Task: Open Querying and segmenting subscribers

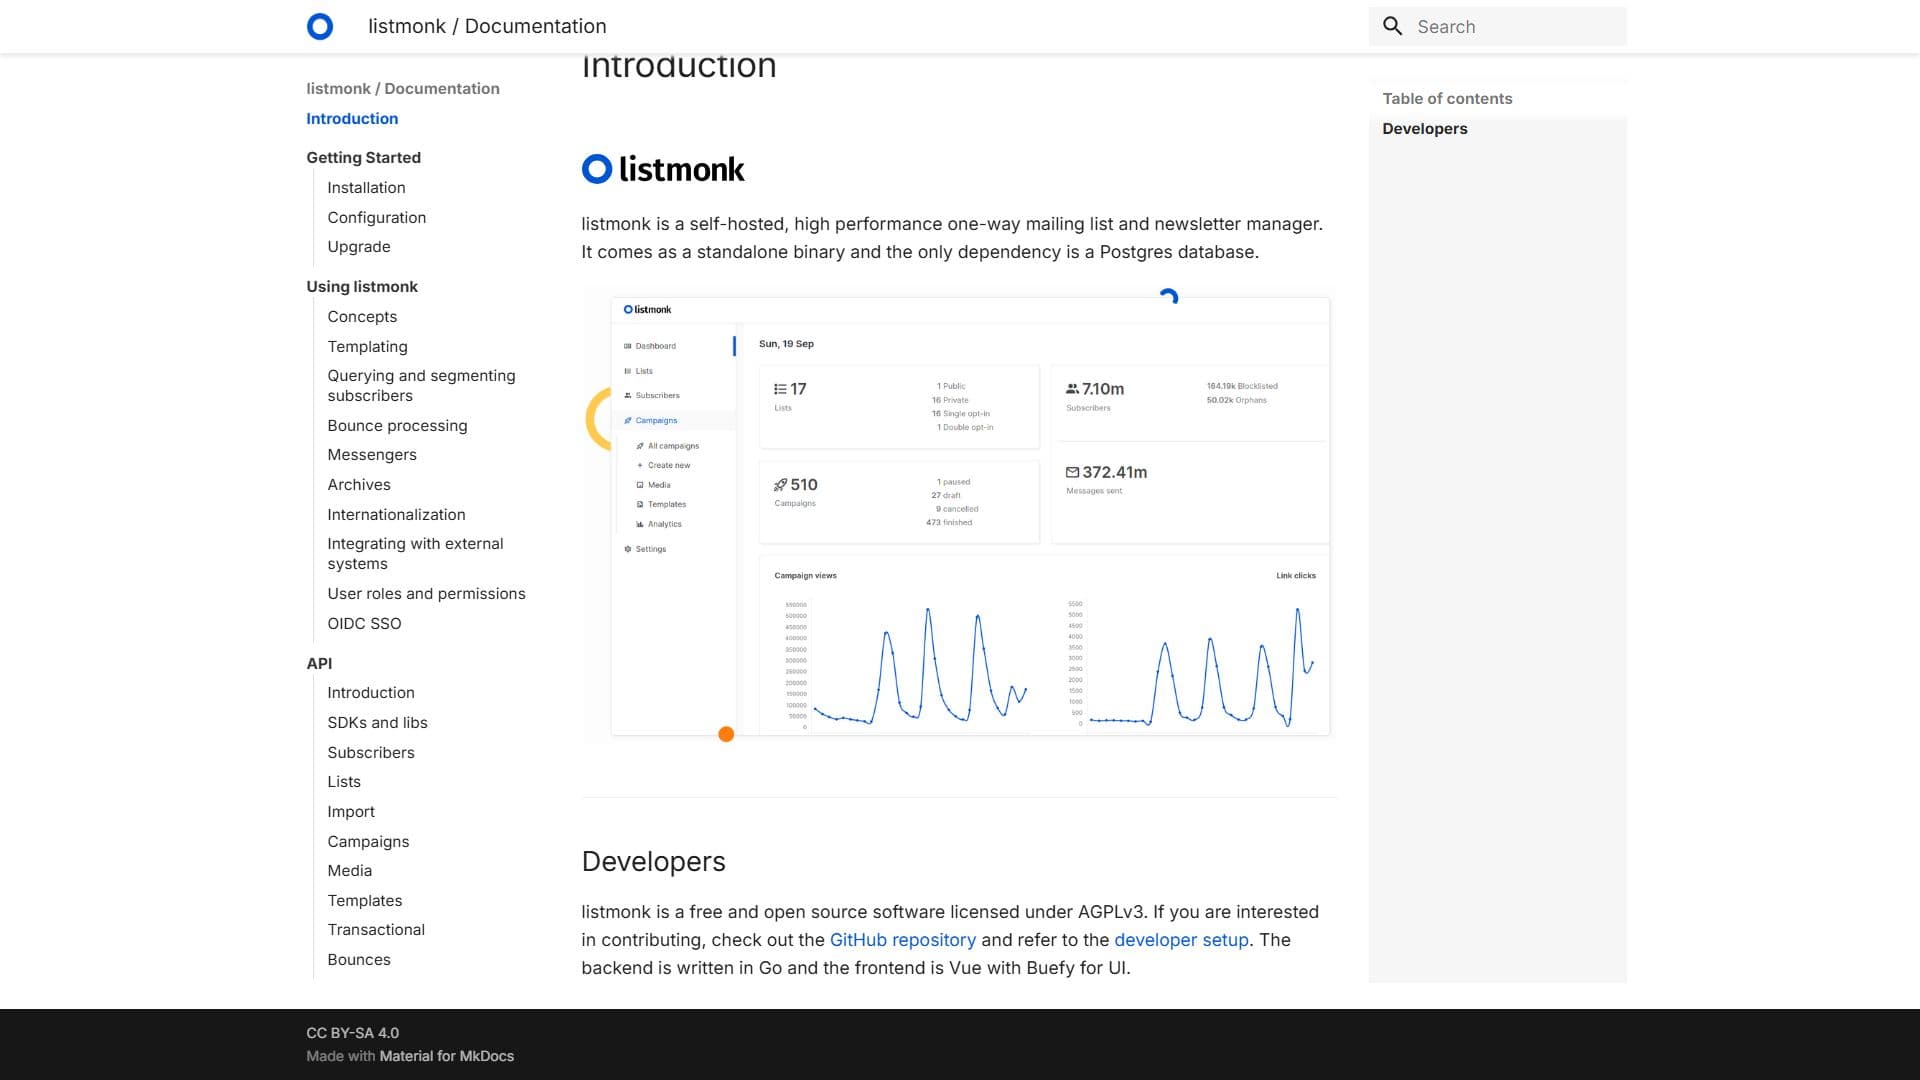Action: pyautogui.click(x=421, y=385)
